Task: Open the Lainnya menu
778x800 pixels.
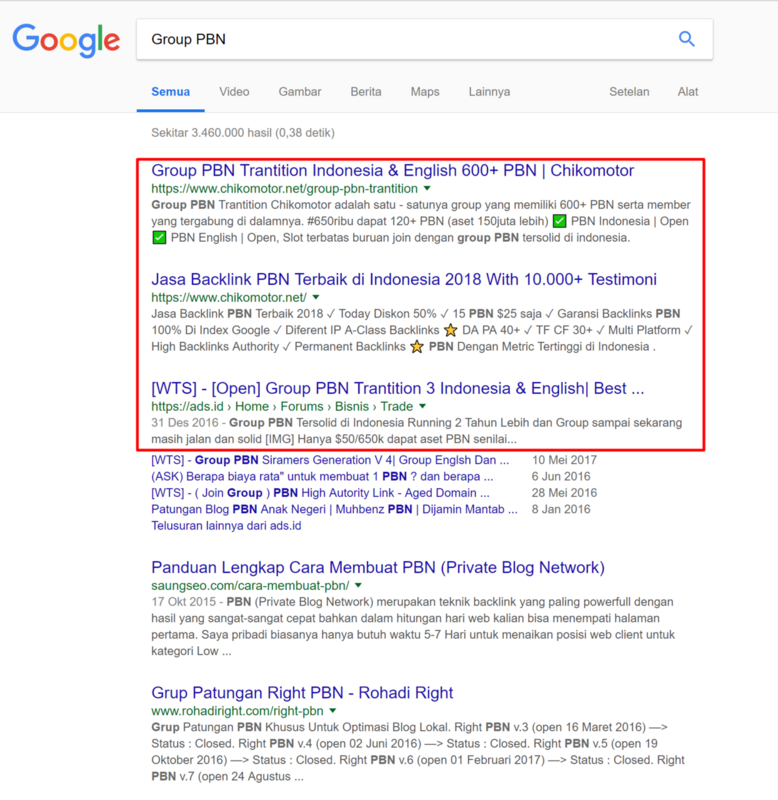Action: 489,92
